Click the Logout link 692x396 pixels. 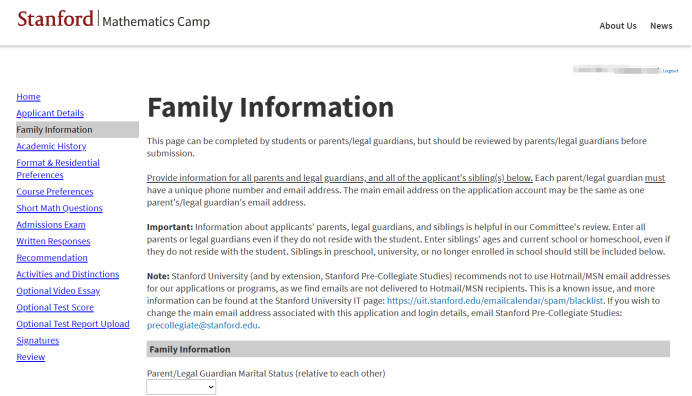670,71
